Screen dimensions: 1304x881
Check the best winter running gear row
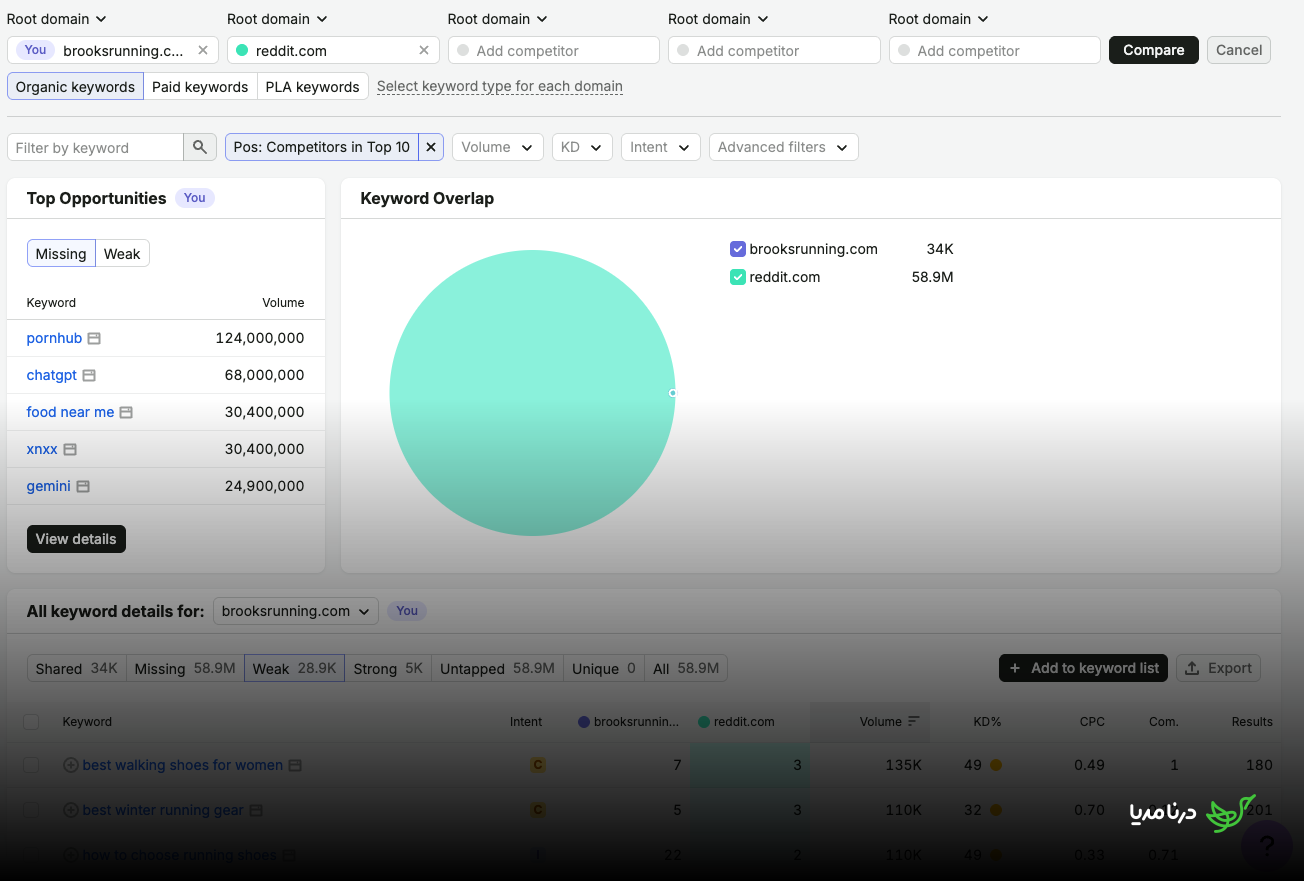coord(31,810)
